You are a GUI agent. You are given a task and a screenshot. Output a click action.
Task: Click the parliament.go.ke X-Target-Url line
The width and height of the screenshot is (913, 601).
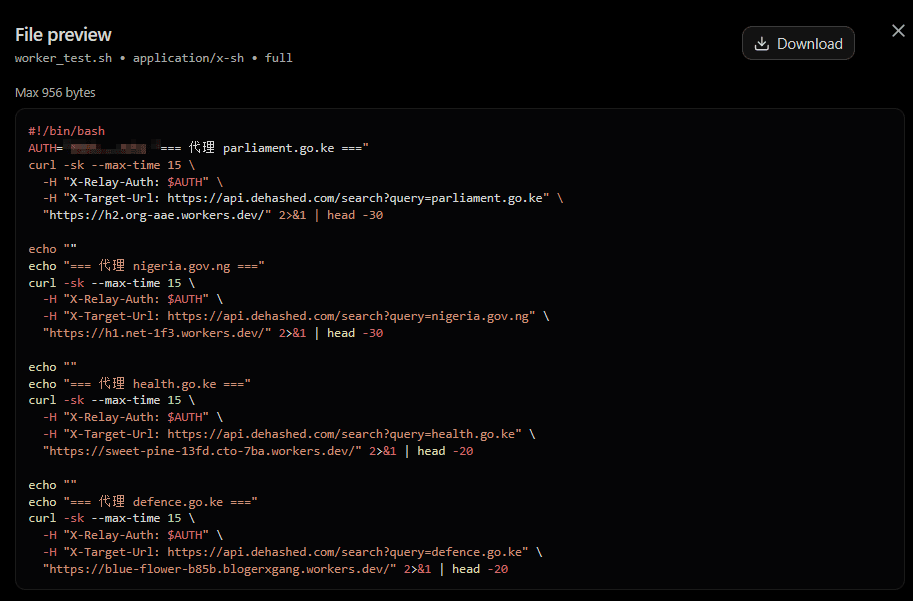[x=303, y=198]
